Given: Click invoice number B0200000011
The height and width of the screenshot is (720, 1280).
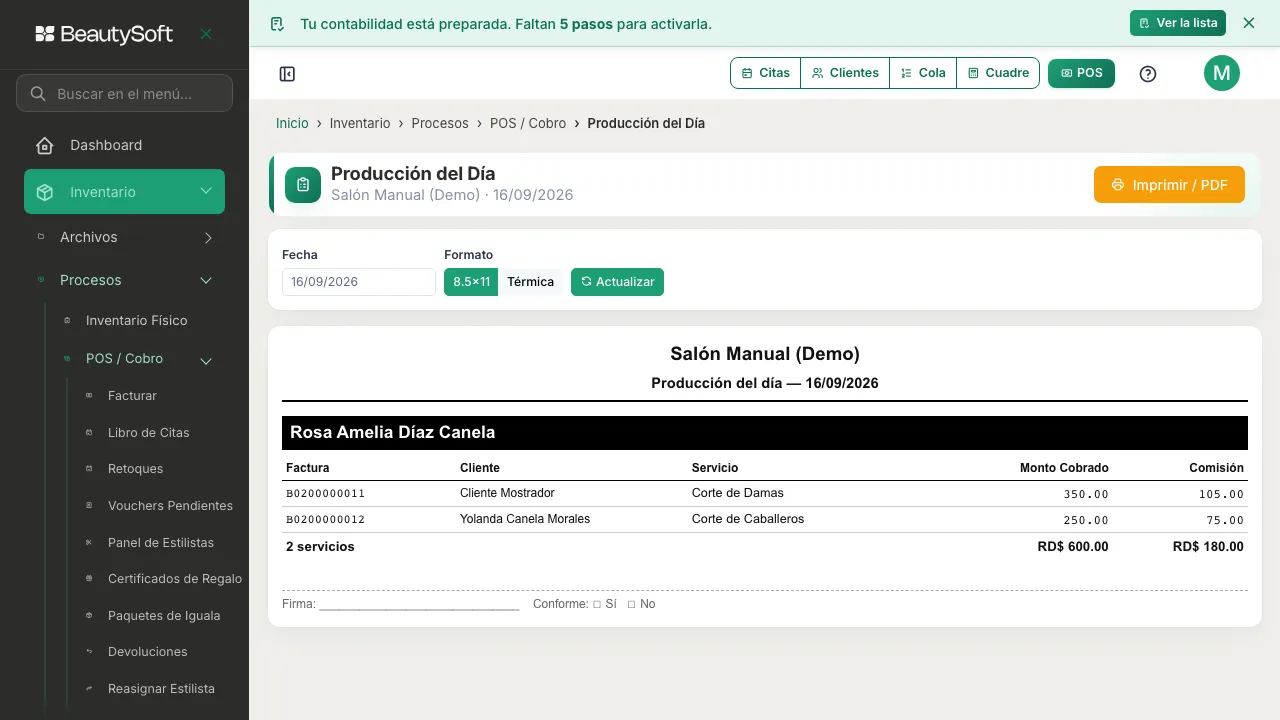Looking at the screenshot, I should pos(326,494).
